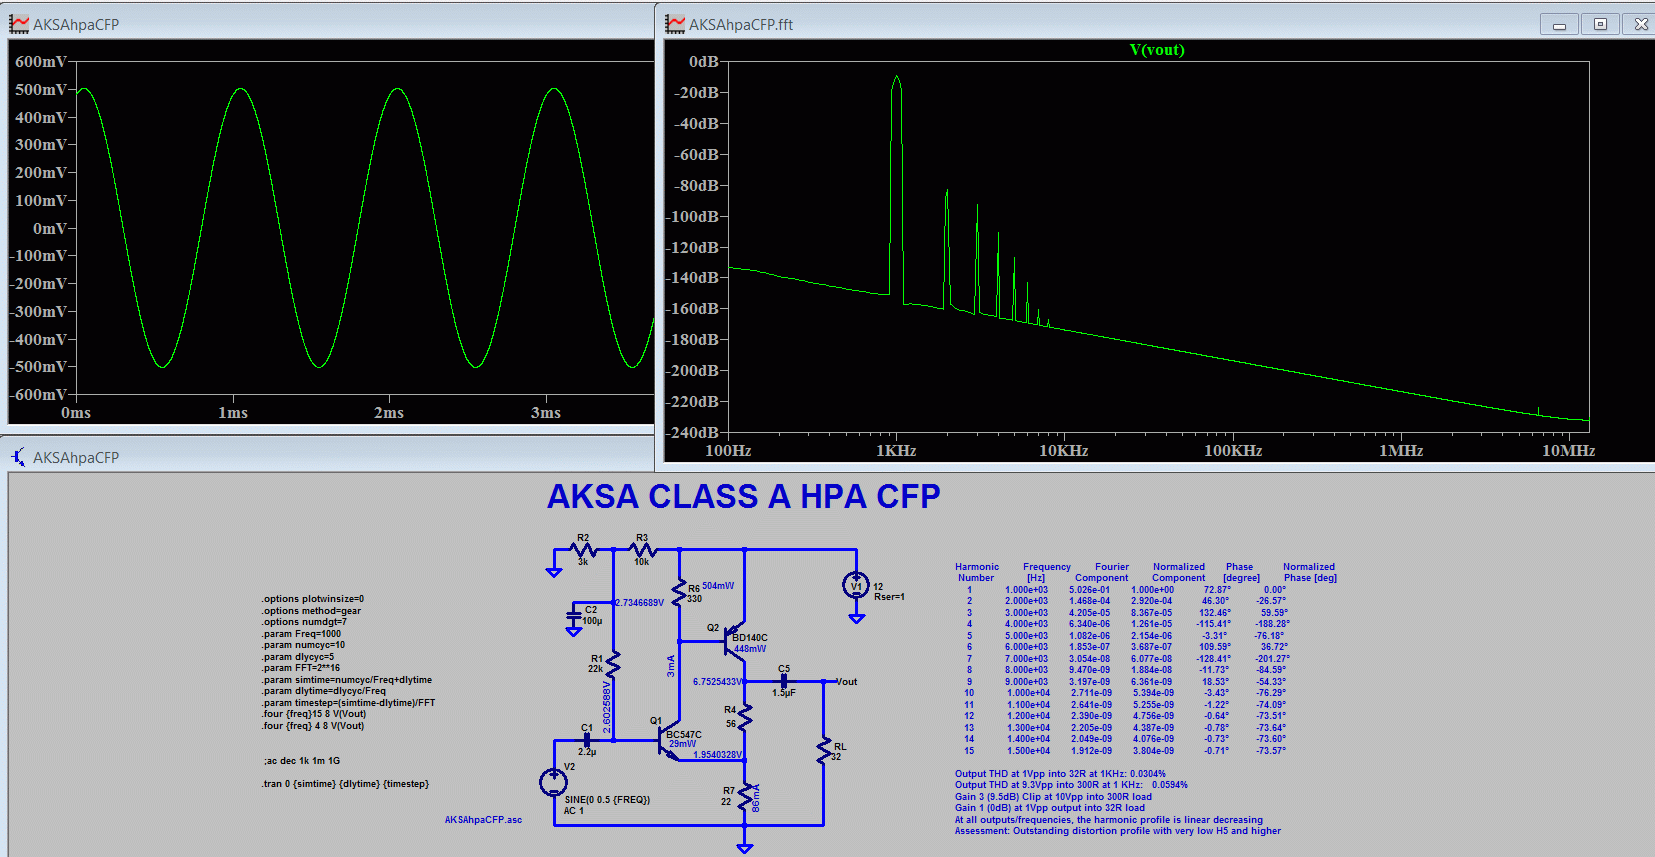Click the 448mW power label near Q2
This screenshot has width=1655, height=857.
pyautogui.click(x=750, y=649)
